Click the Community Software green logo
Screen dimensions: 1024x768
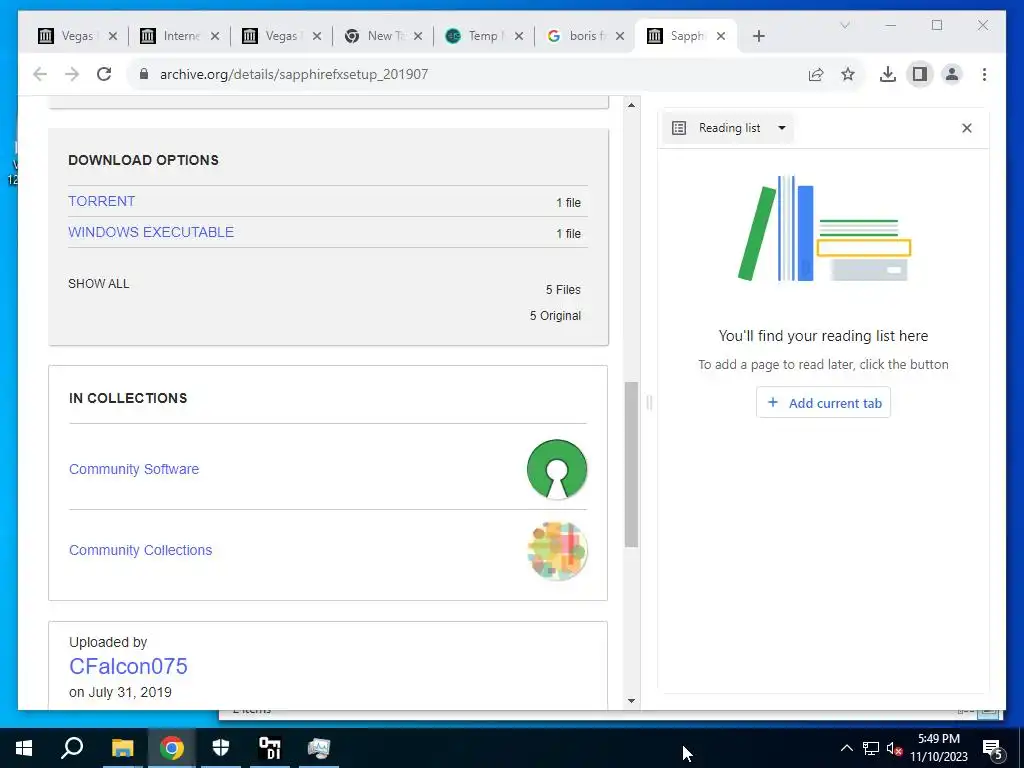click(557, 469)
